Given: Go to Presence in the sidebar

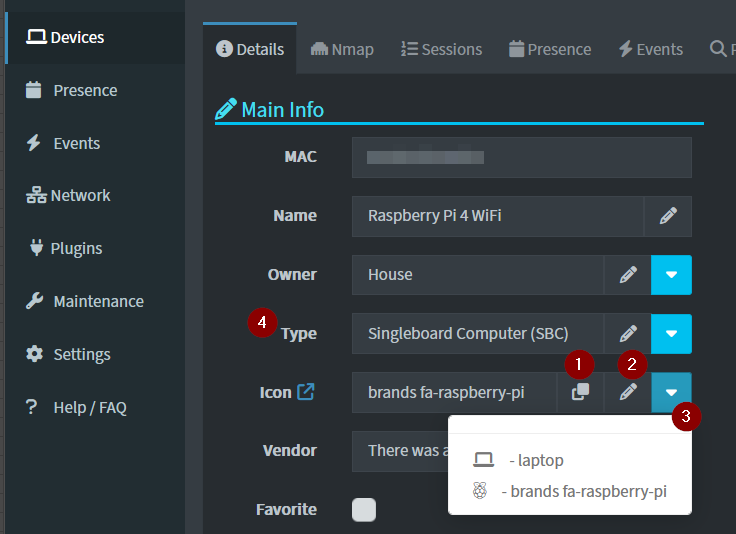Looking at the screenshot, I should coord(85,91).
